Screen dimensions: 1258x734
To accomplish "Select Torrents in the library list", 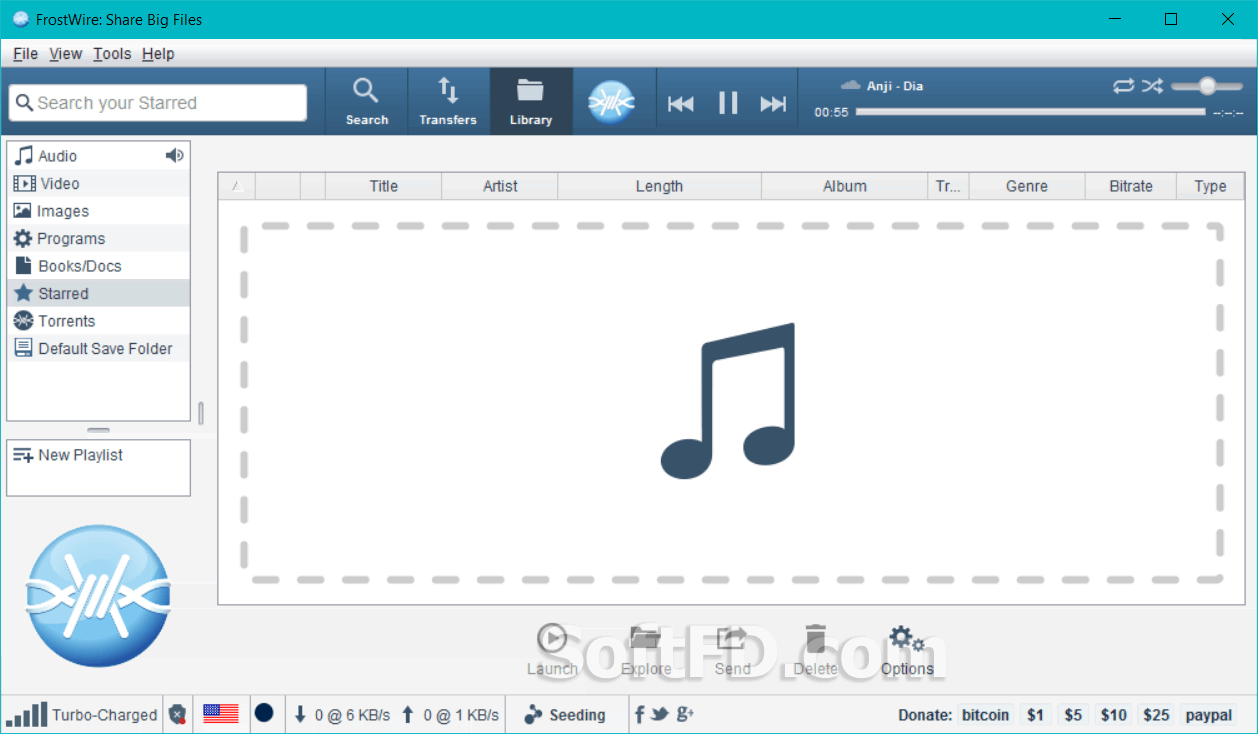I will click(98, 321).
